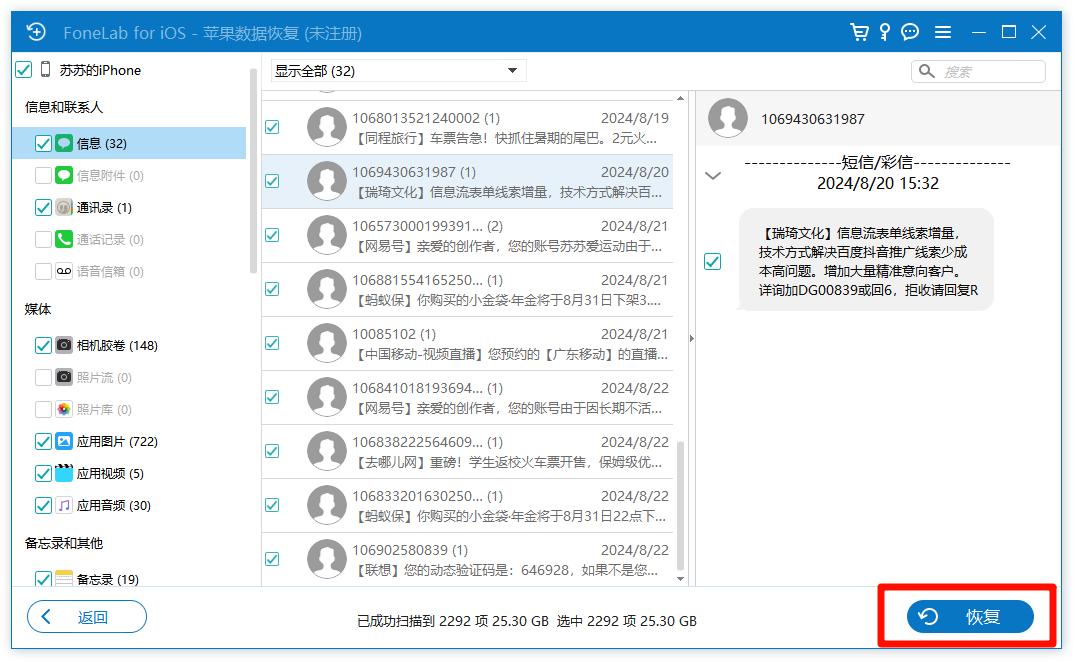Toggle checkbox for 苏苏的iPhone device
The height and width of the screenshot is (662, 1075).
[x=24, y=70]
